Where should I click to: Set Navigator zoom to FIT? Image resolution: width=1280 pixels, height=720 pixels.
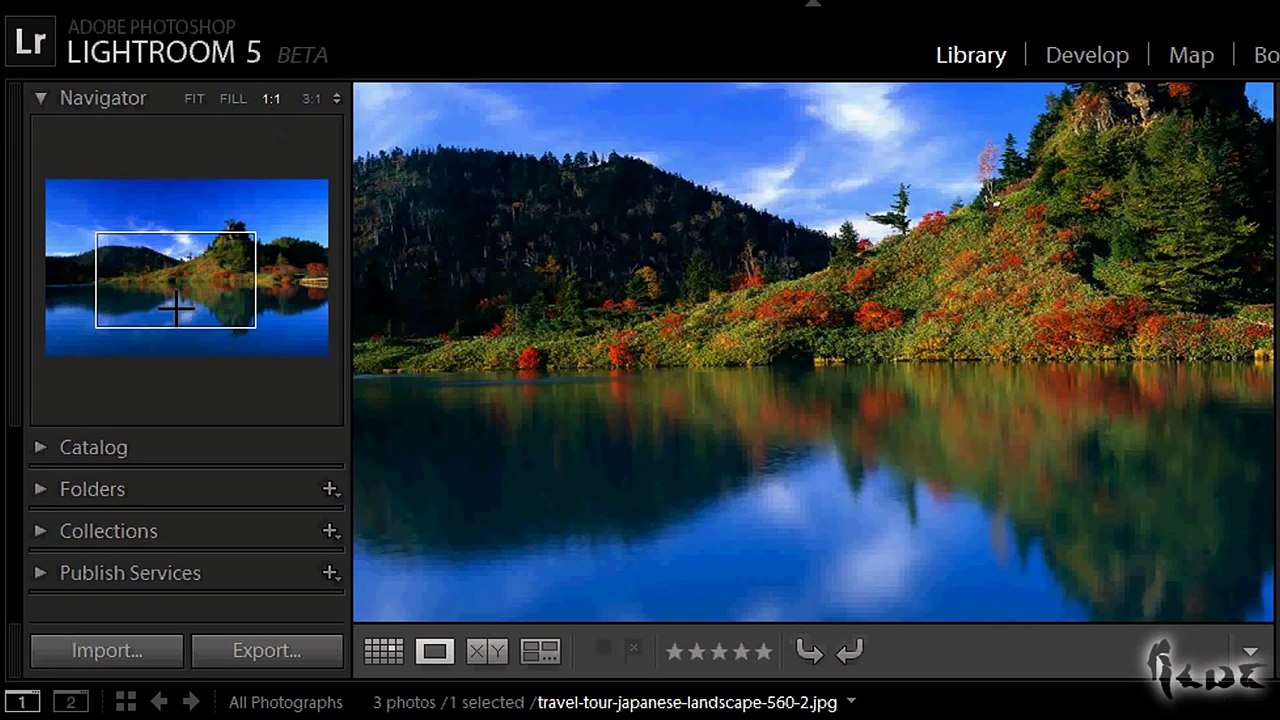point(194,99)
